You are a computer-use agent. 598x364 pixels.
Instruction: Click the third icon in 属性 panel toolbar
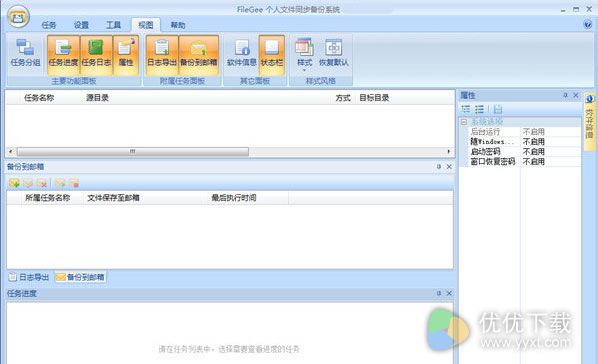pyautogui.click(x=498, y=109)
